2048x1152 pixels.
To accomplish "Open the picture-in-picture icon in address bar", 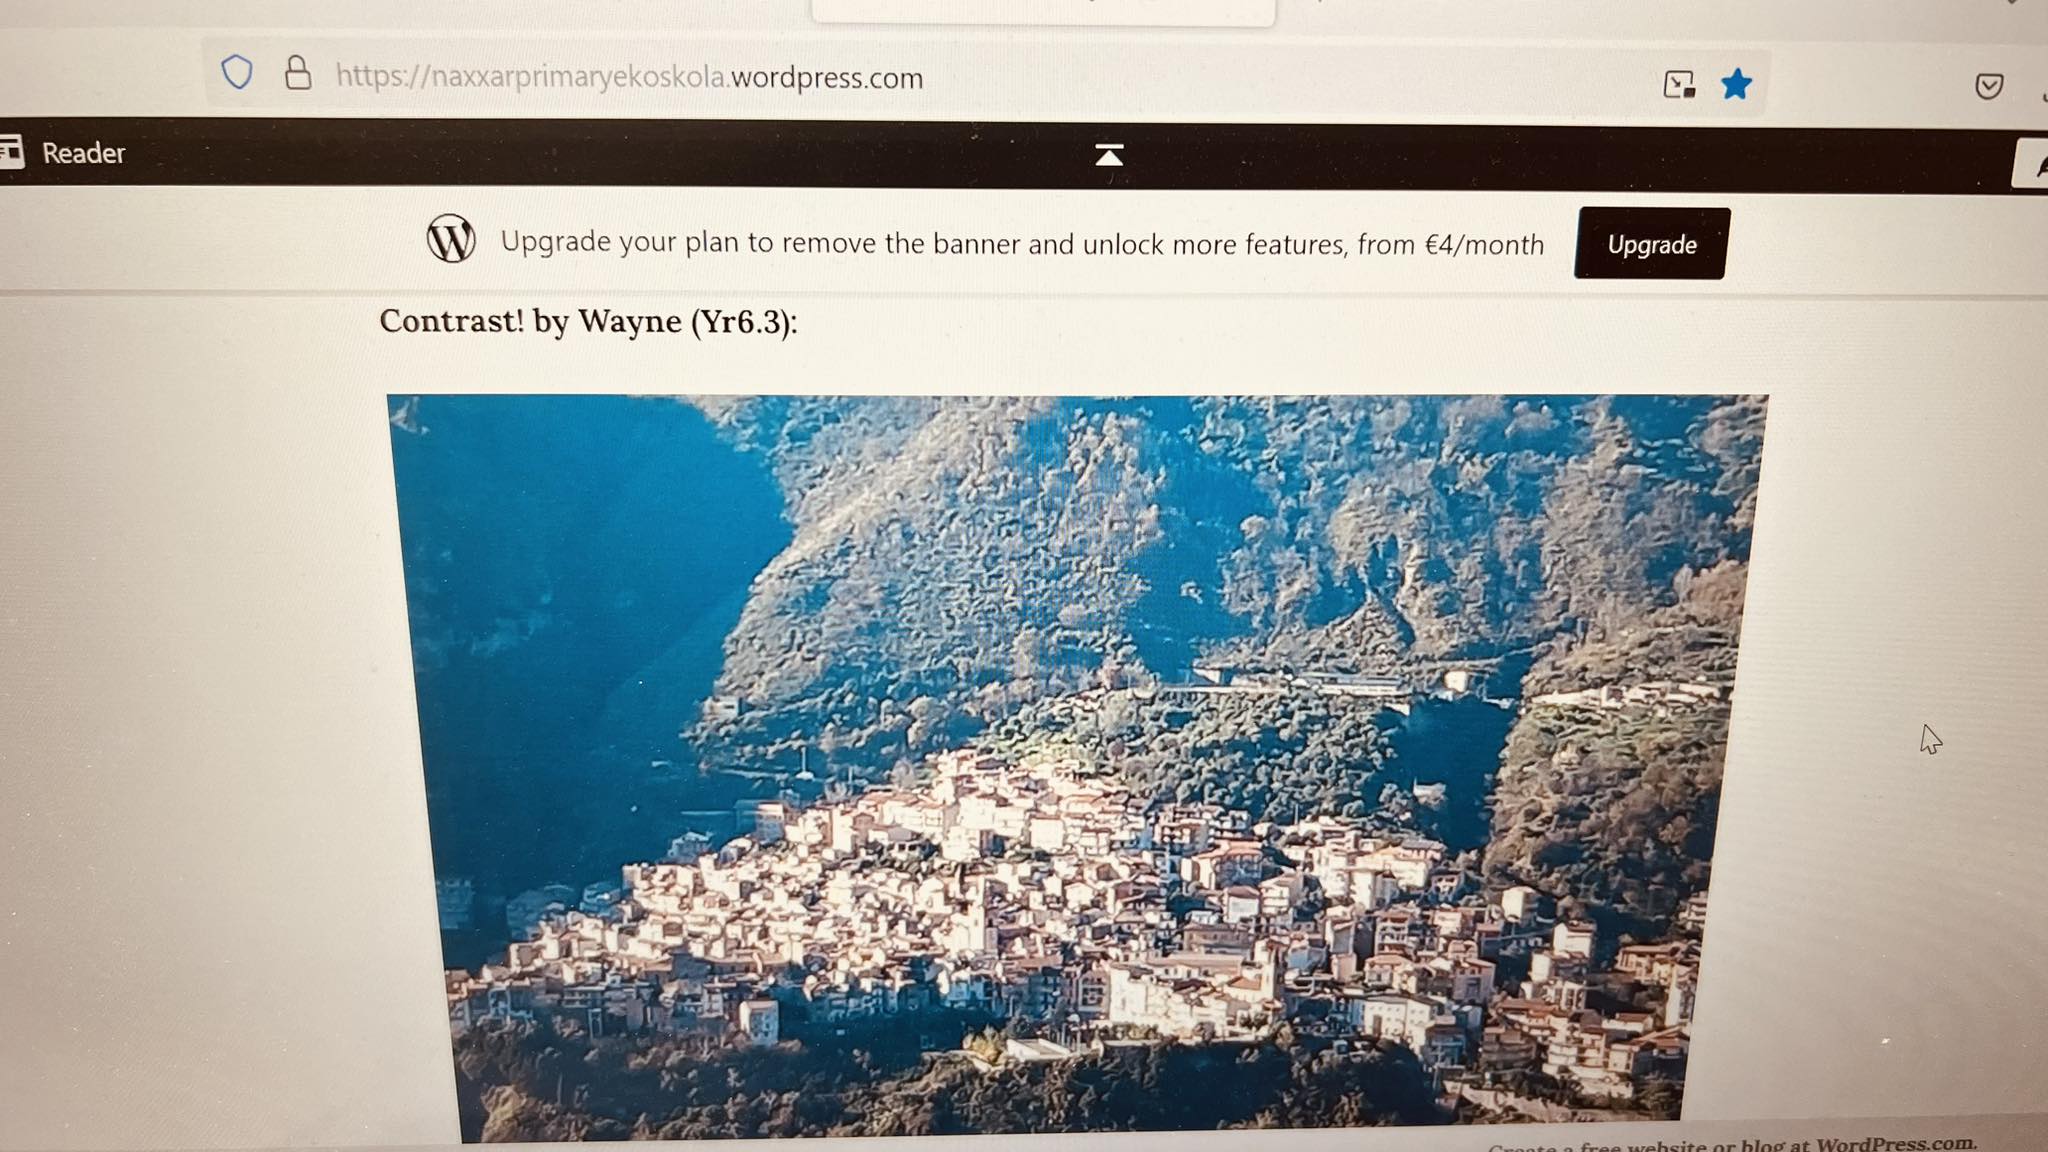I will point(1679,85).
